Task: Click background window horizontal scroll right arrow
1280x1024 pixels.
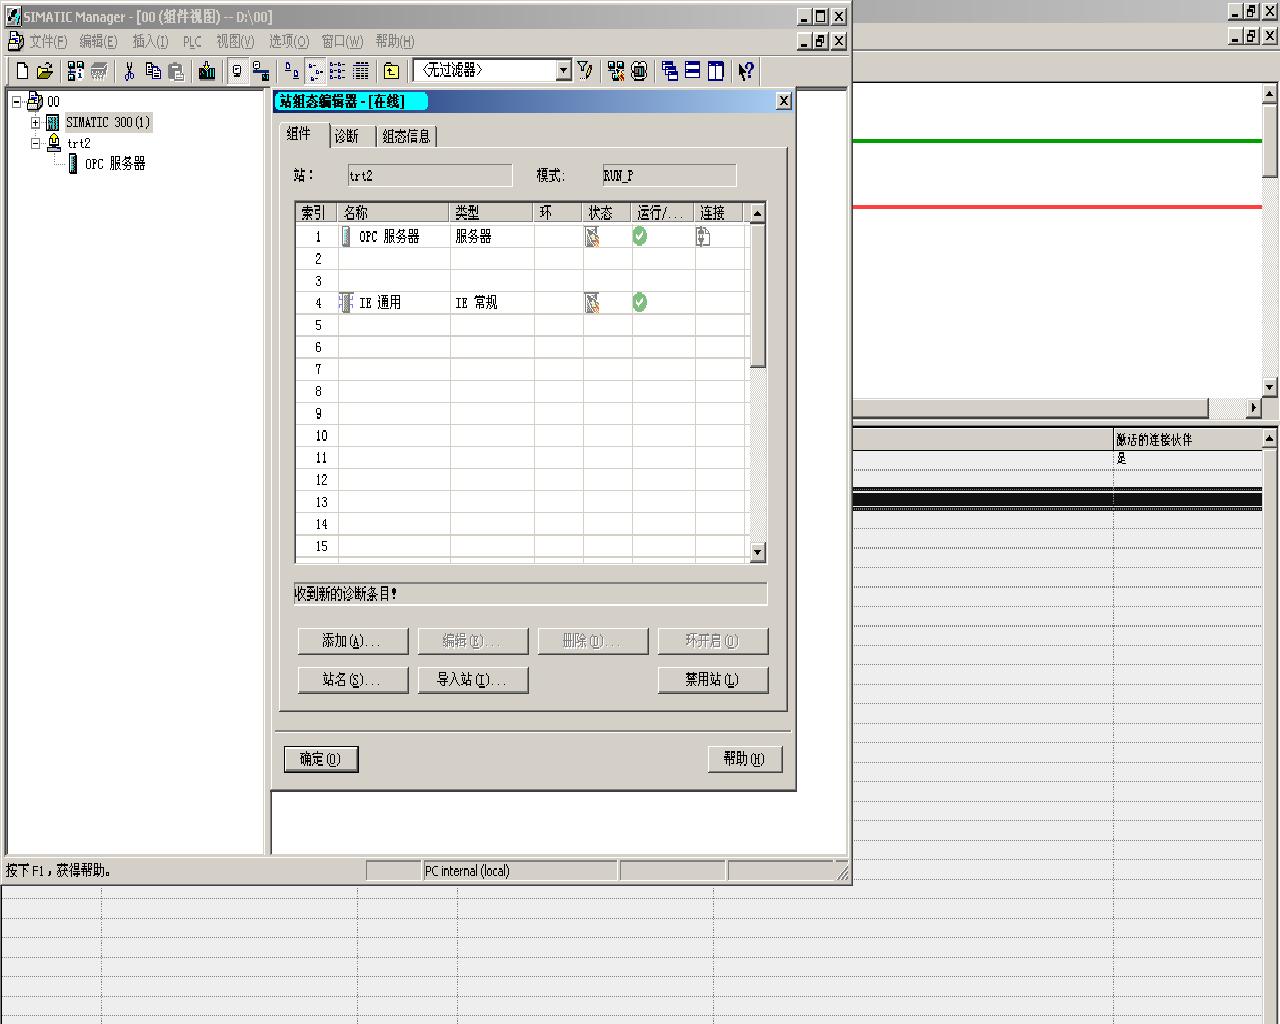Action: coord(1254,408)
